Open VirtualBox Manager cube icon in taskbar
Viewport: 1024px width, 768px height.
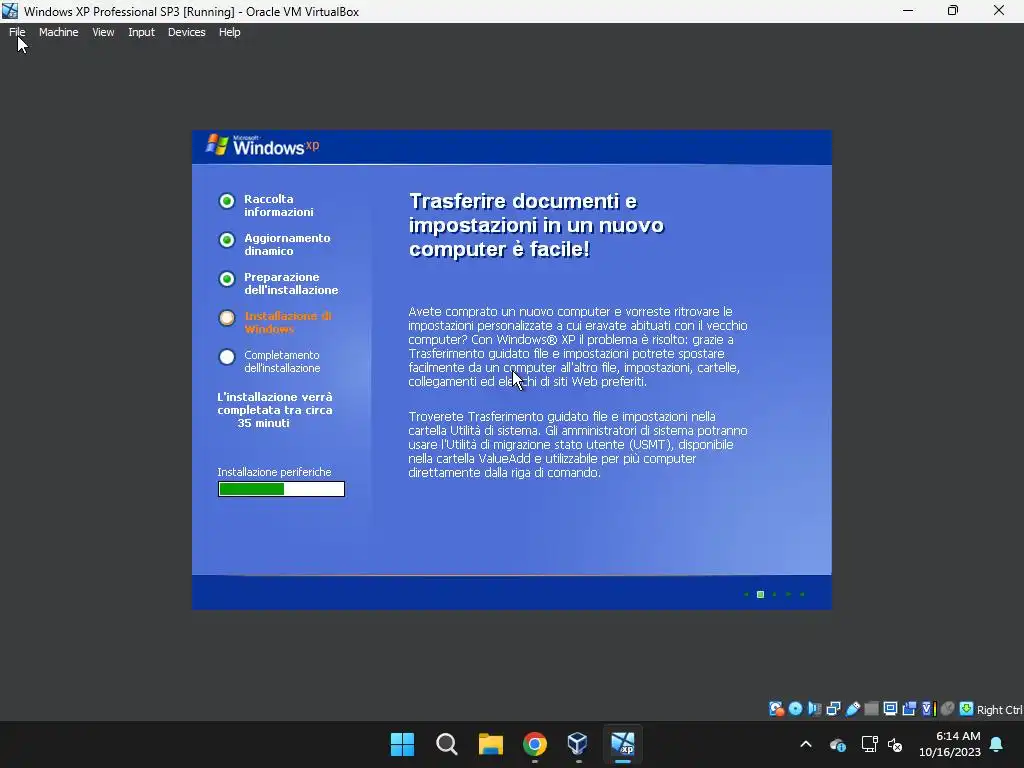point(578,744)
